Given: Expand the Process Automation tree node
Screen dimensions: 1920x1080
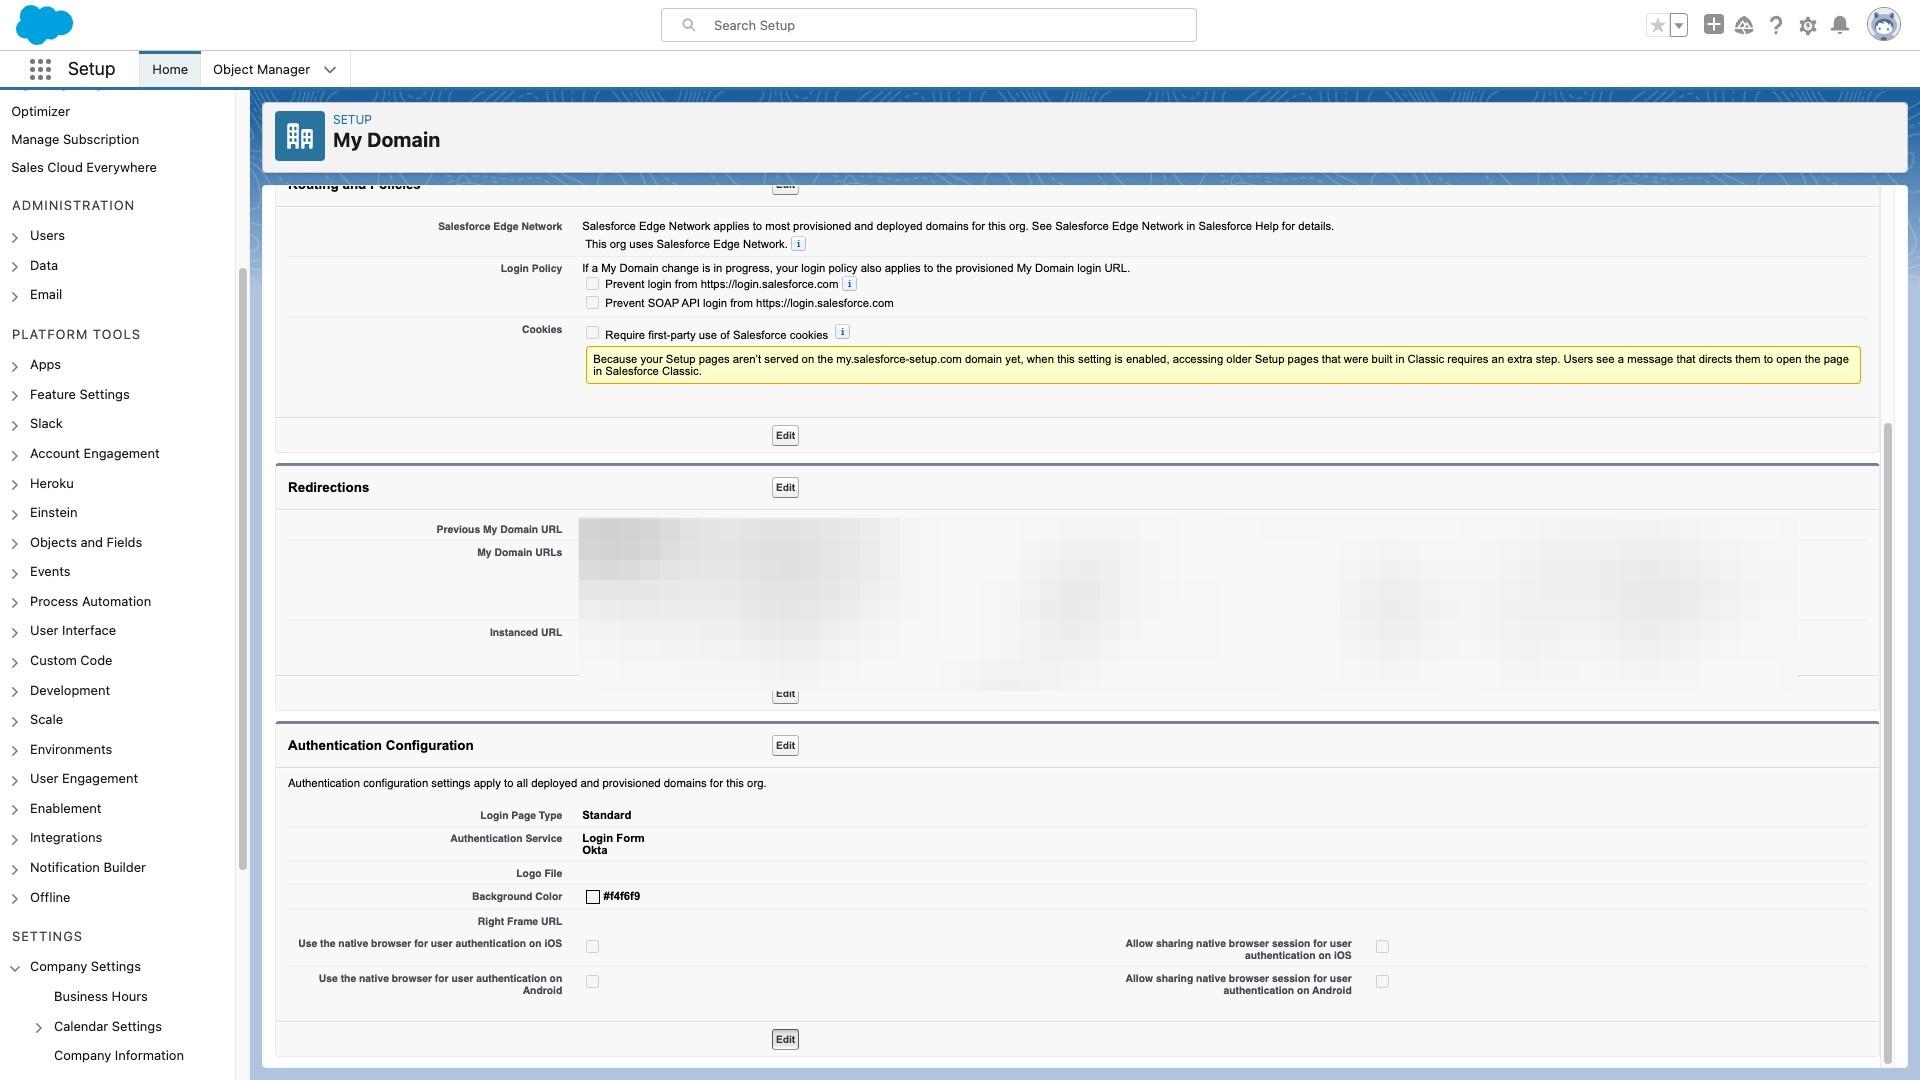Looking at the screenshot, I should [x=15, y=602].
